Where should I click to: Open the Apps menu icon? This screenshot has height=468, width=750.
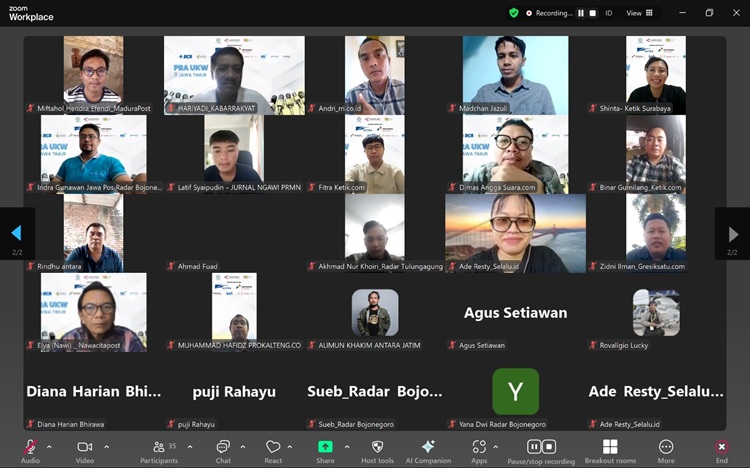(x=479, y=447)
